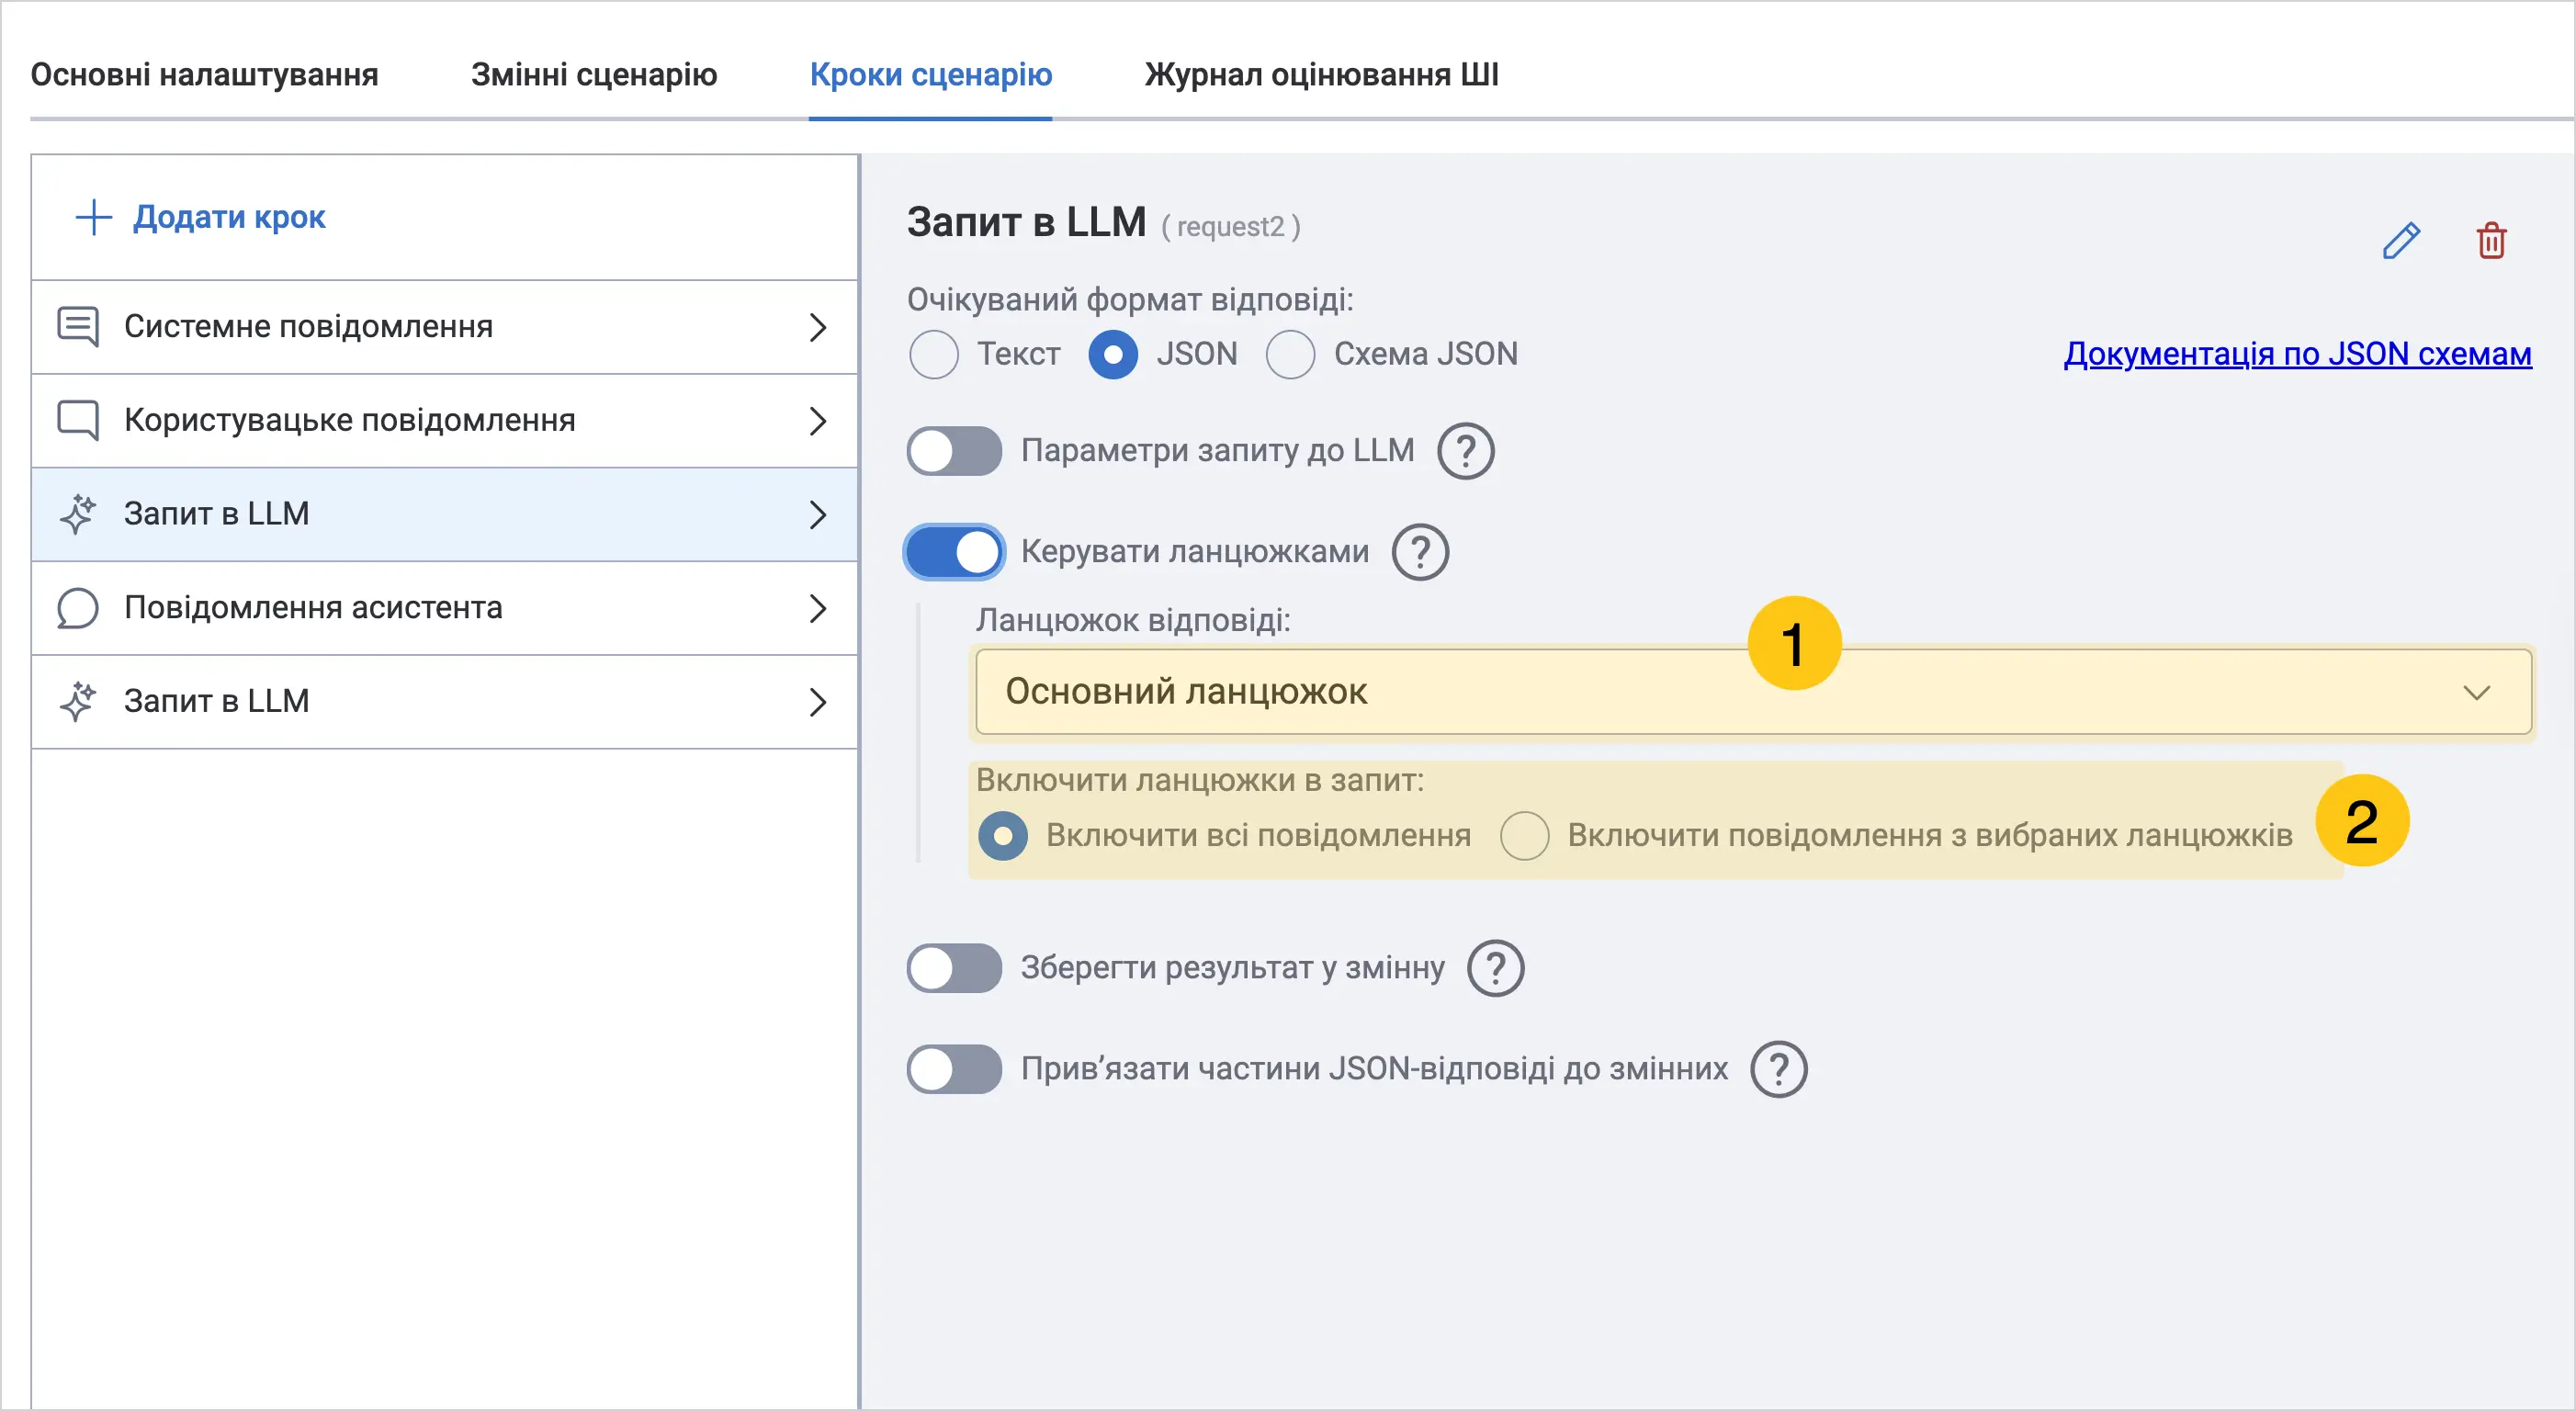The width and height of the screenshot is (2576, 1411).
Task: Disable Керувати ланцюжками toggle
Action: click(954, 552)
